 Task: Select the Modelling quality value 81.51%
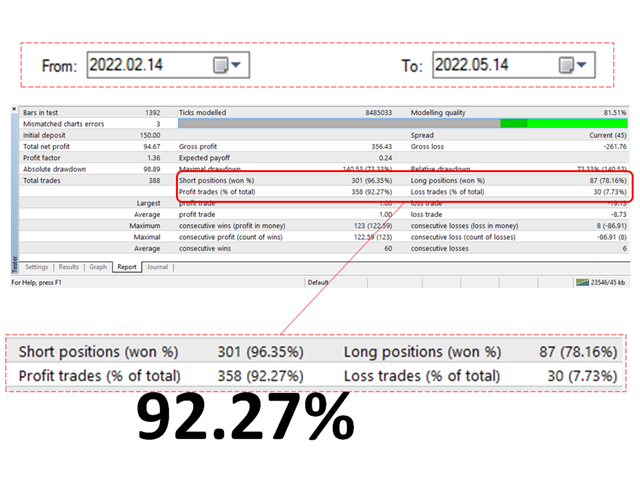(x=615, y=113)
